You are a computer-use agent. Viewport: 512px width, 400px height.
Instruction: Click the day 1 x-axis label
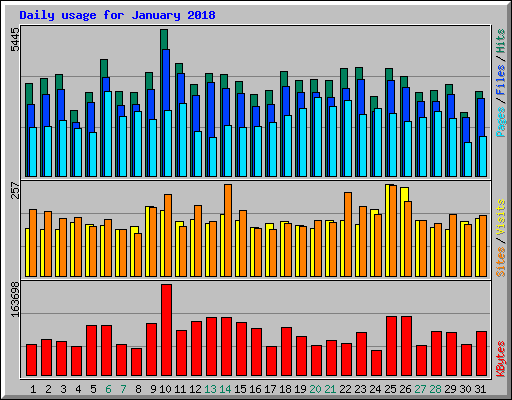coord(33,389)
